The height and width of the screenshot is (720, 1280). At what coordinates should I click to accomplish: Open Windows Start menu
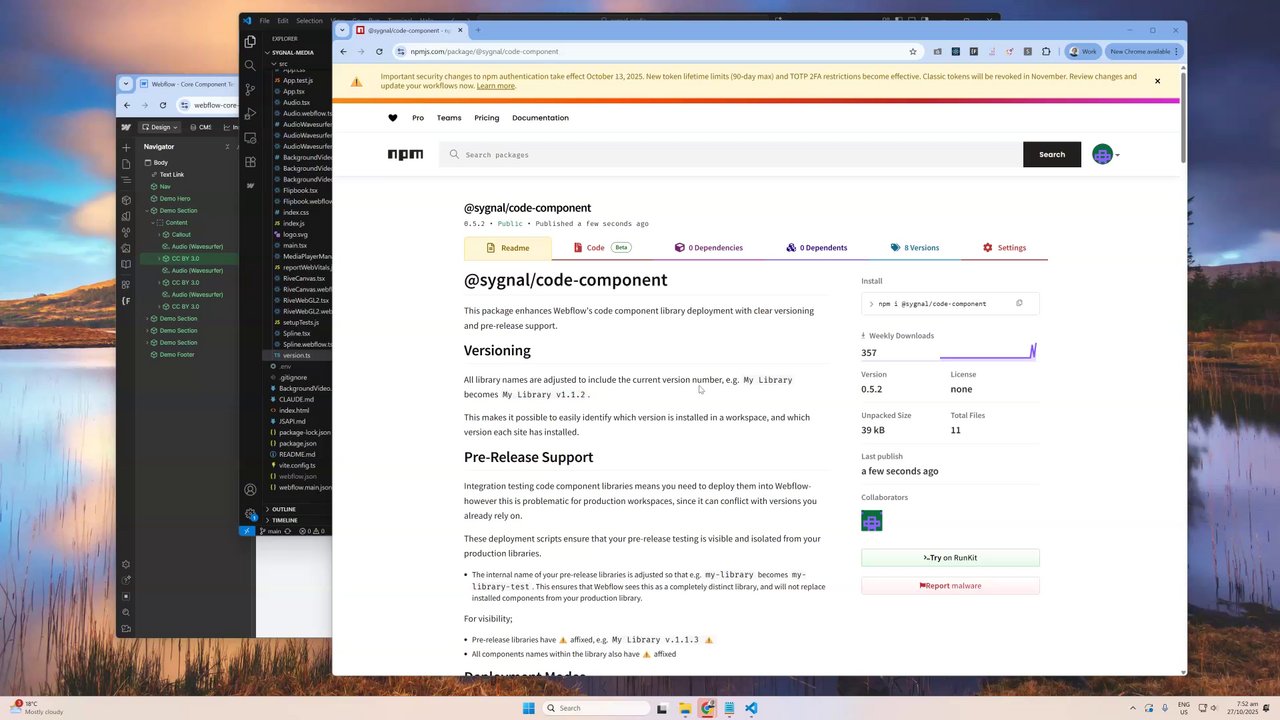(x=528, y=708)
